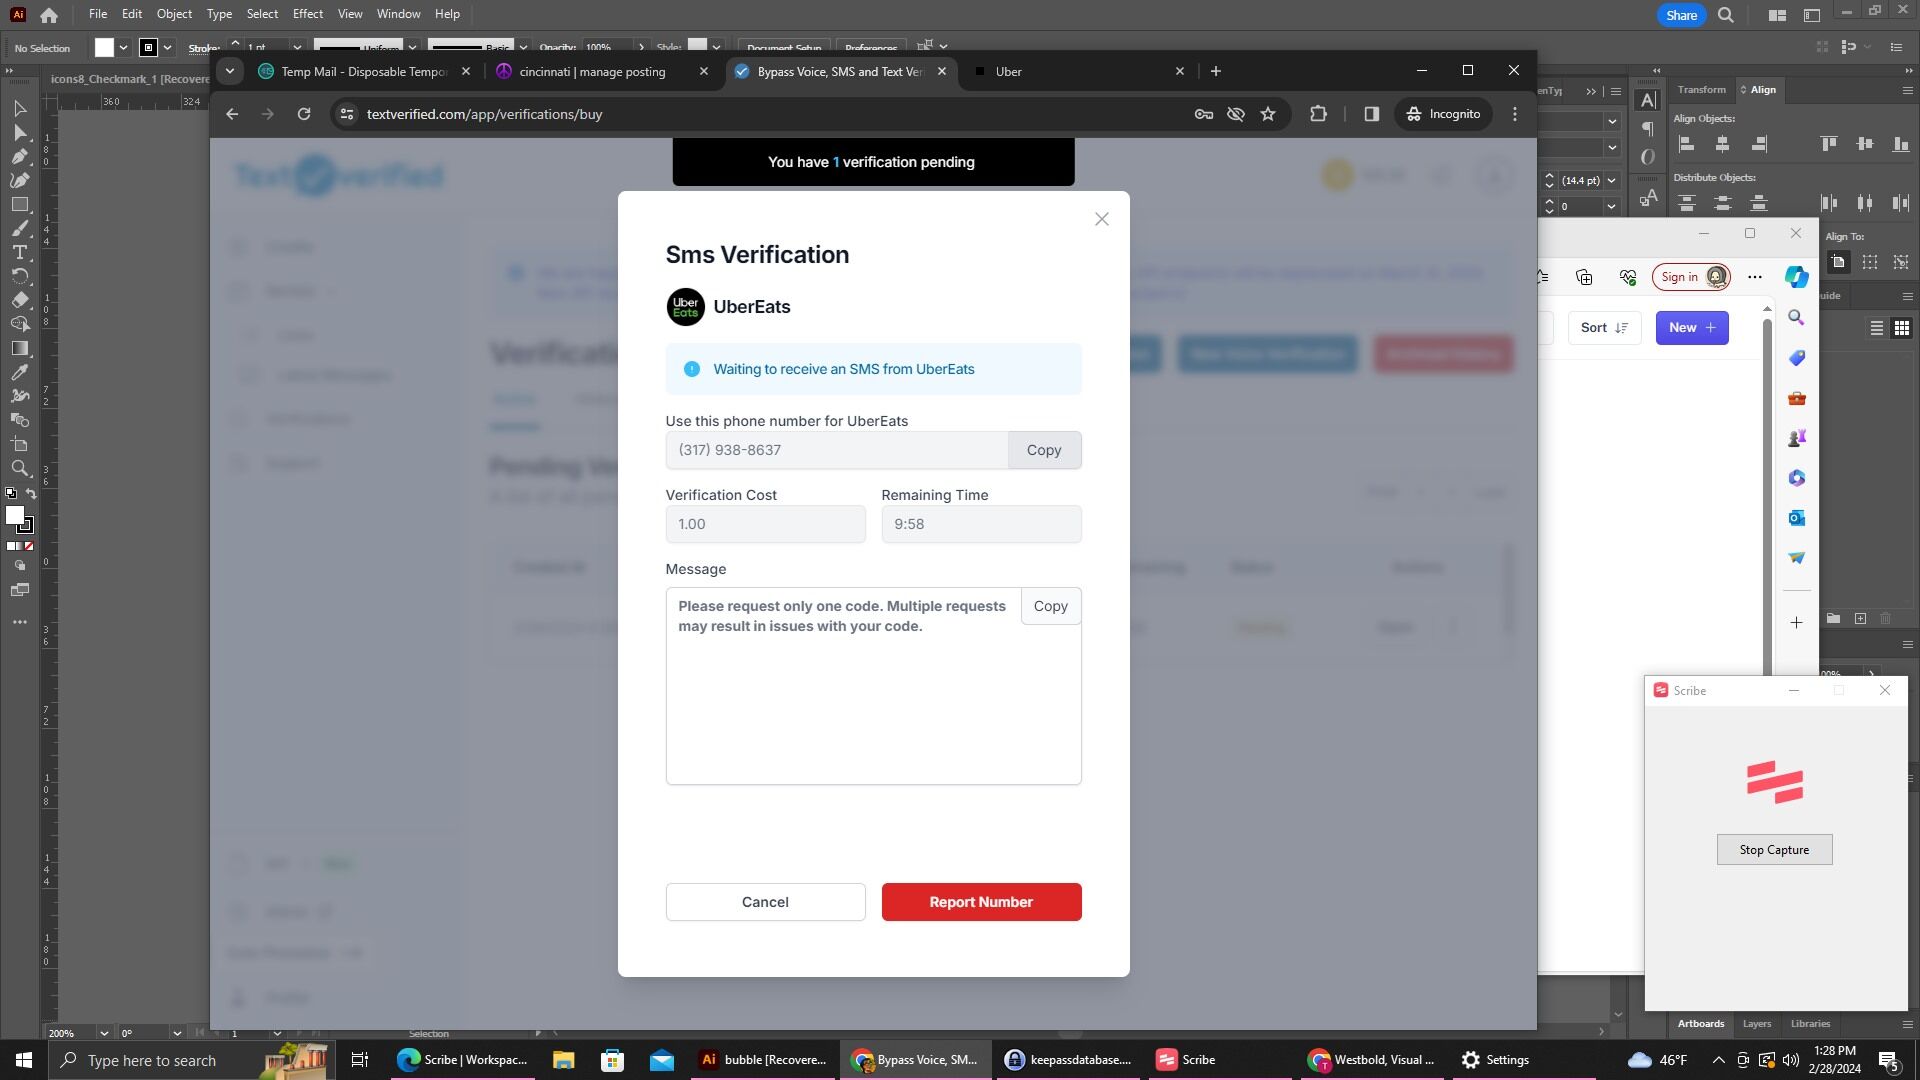Select the Selection tool in Illustrator toolbar
Image resolution: width=1920 pixels, height=1080 pixels.
[x=19, y=108]
